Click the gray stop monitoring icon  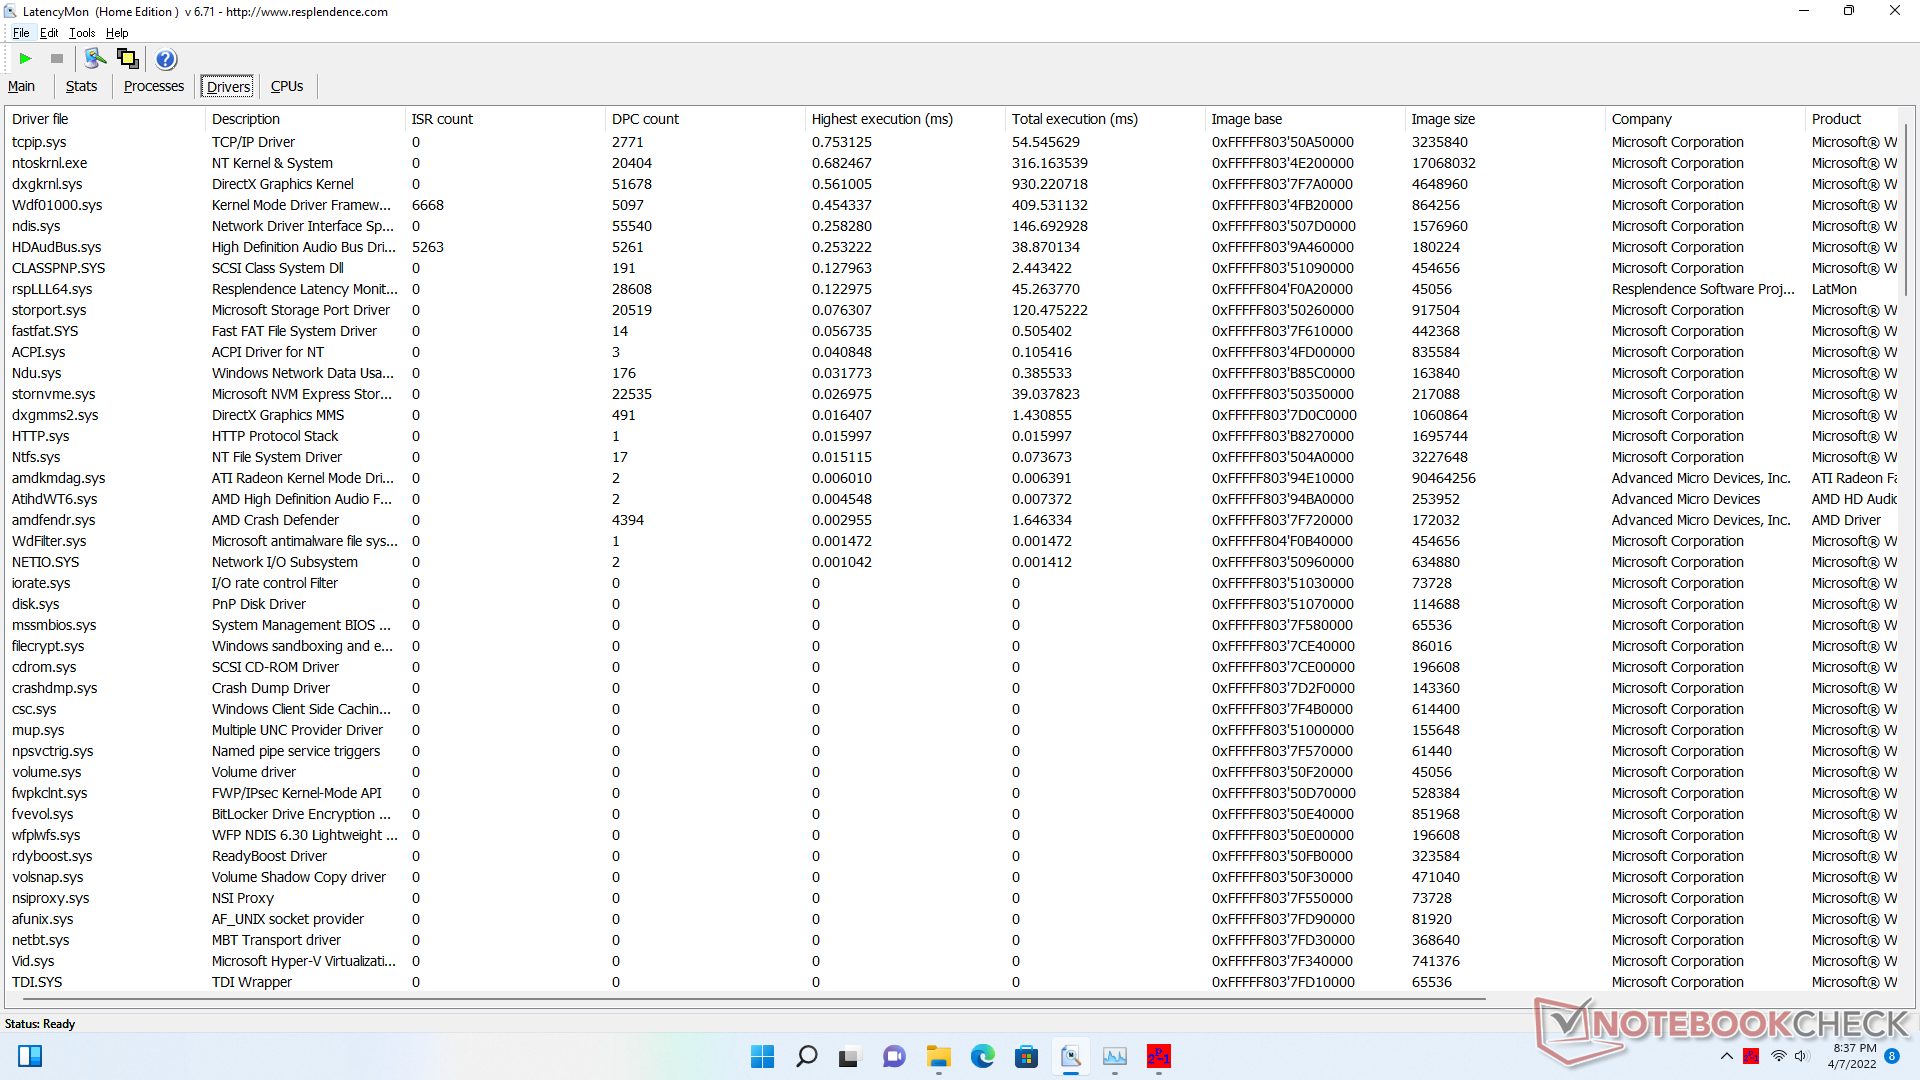57,59
